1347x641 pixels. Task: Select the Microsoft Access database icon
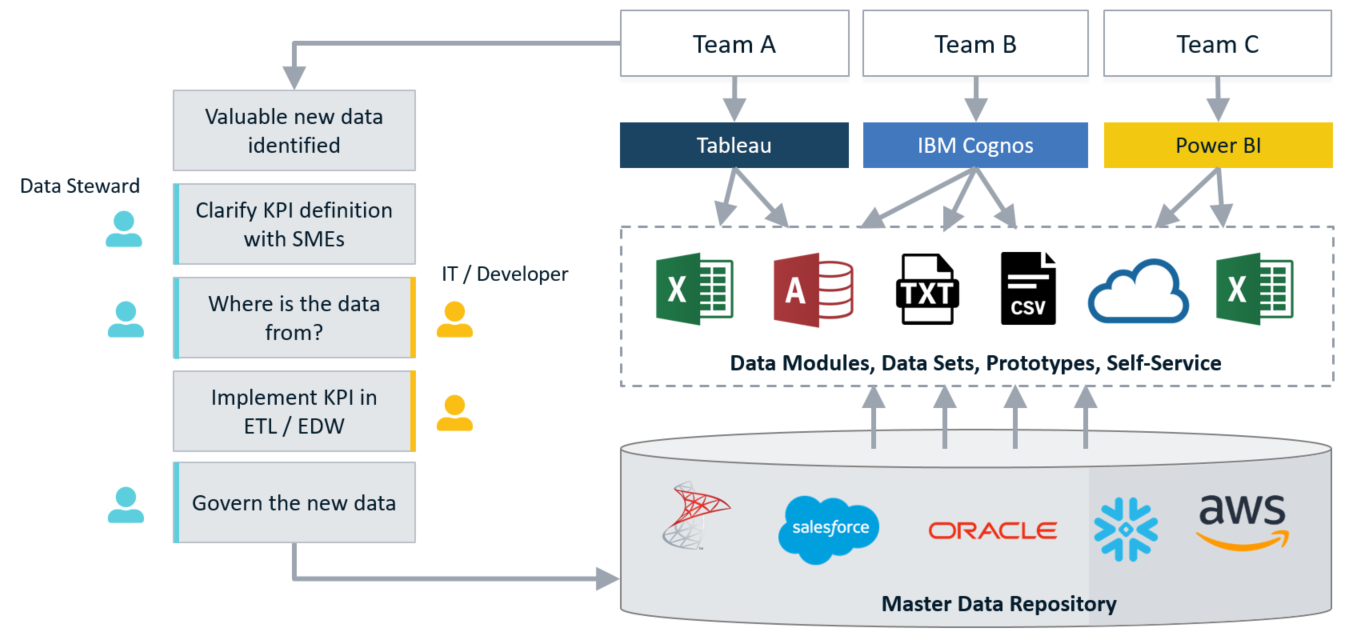[813, 290]
